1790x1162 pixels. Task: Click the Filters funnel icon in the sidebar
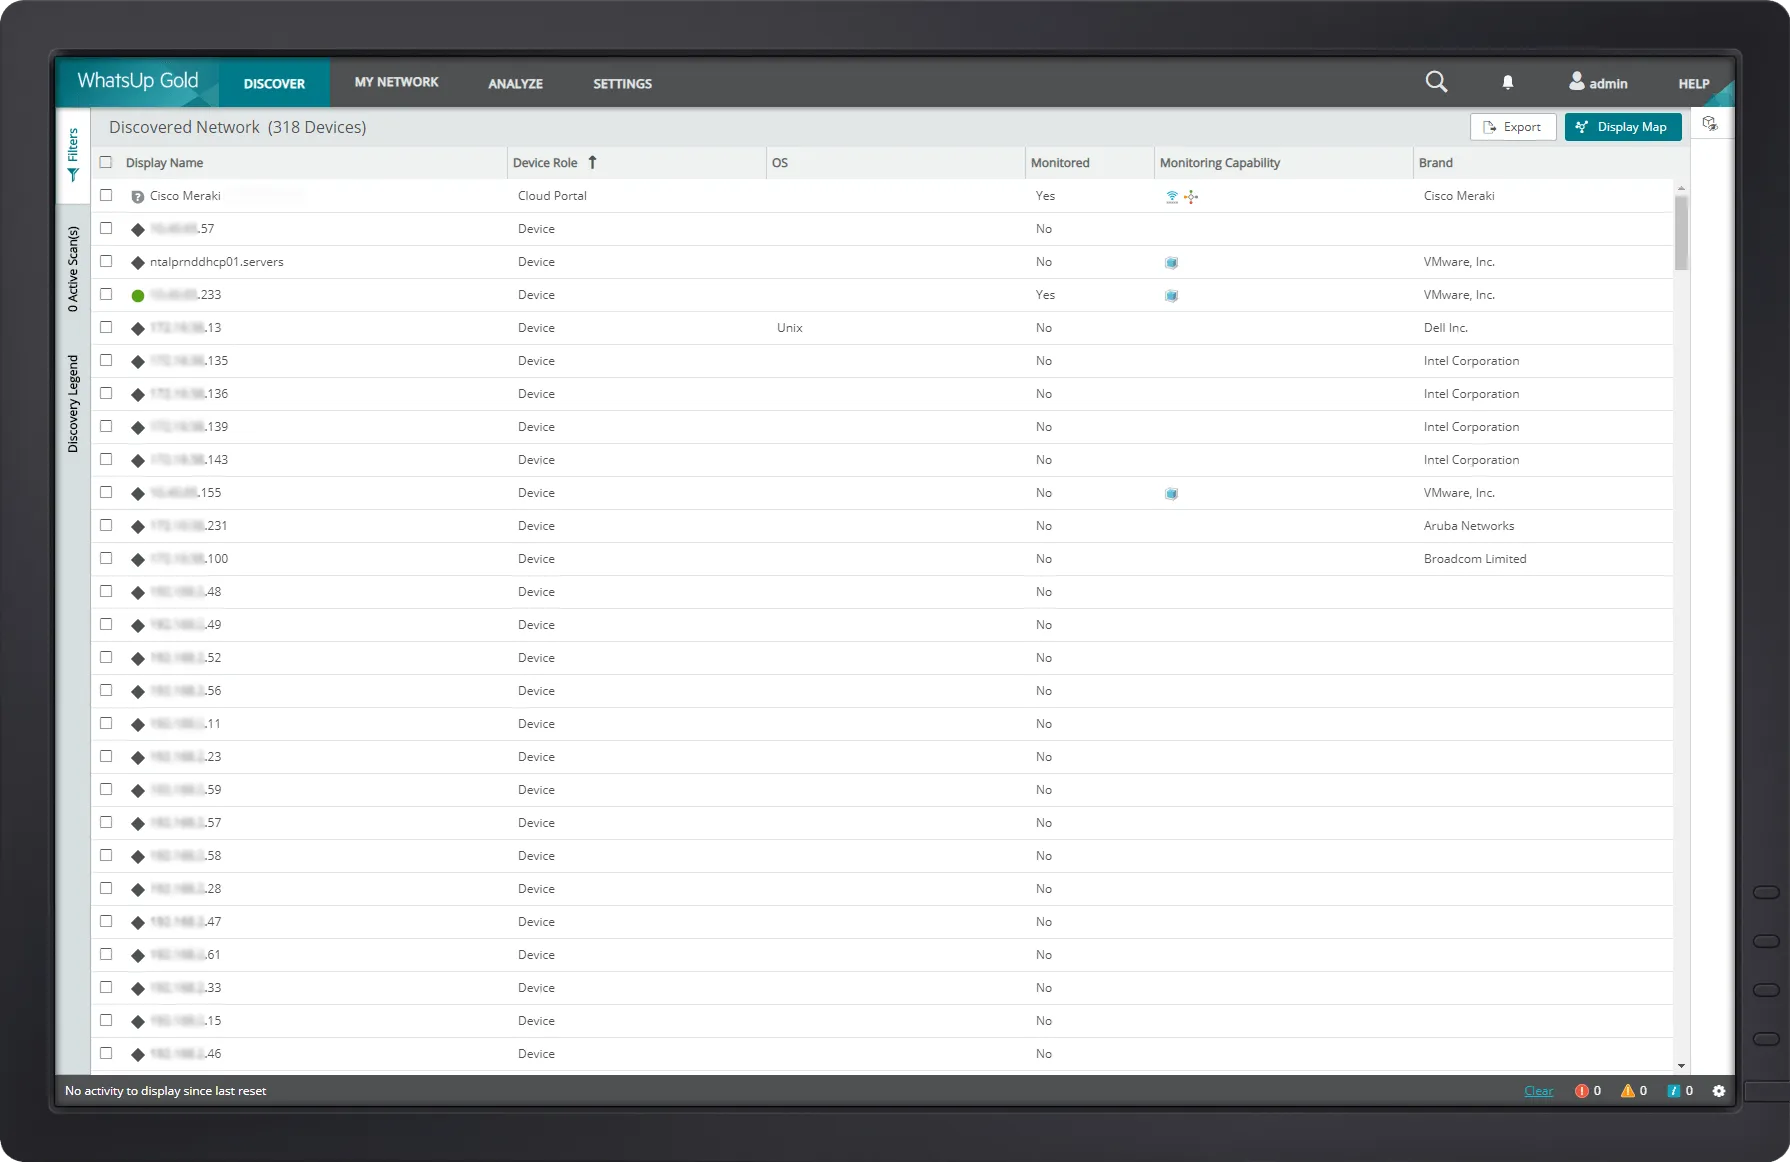pos(73,174)
